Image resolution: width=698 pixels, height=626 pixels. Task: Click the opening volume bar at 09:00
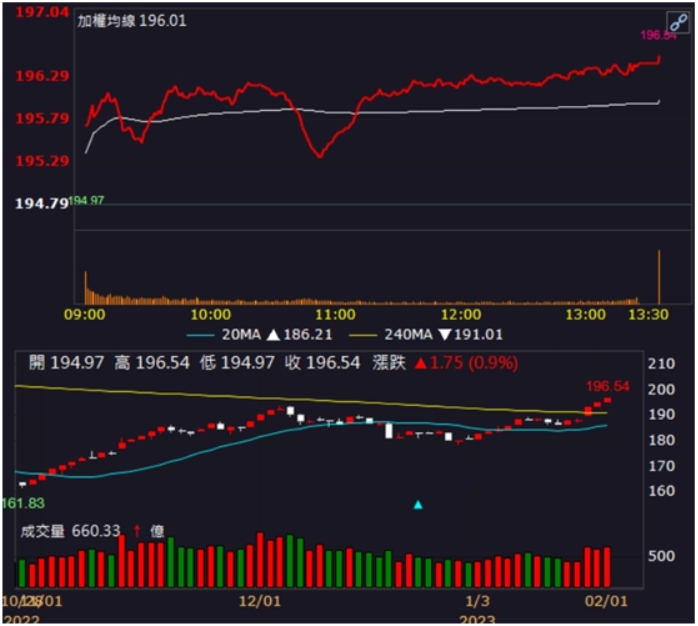(85, 288)
